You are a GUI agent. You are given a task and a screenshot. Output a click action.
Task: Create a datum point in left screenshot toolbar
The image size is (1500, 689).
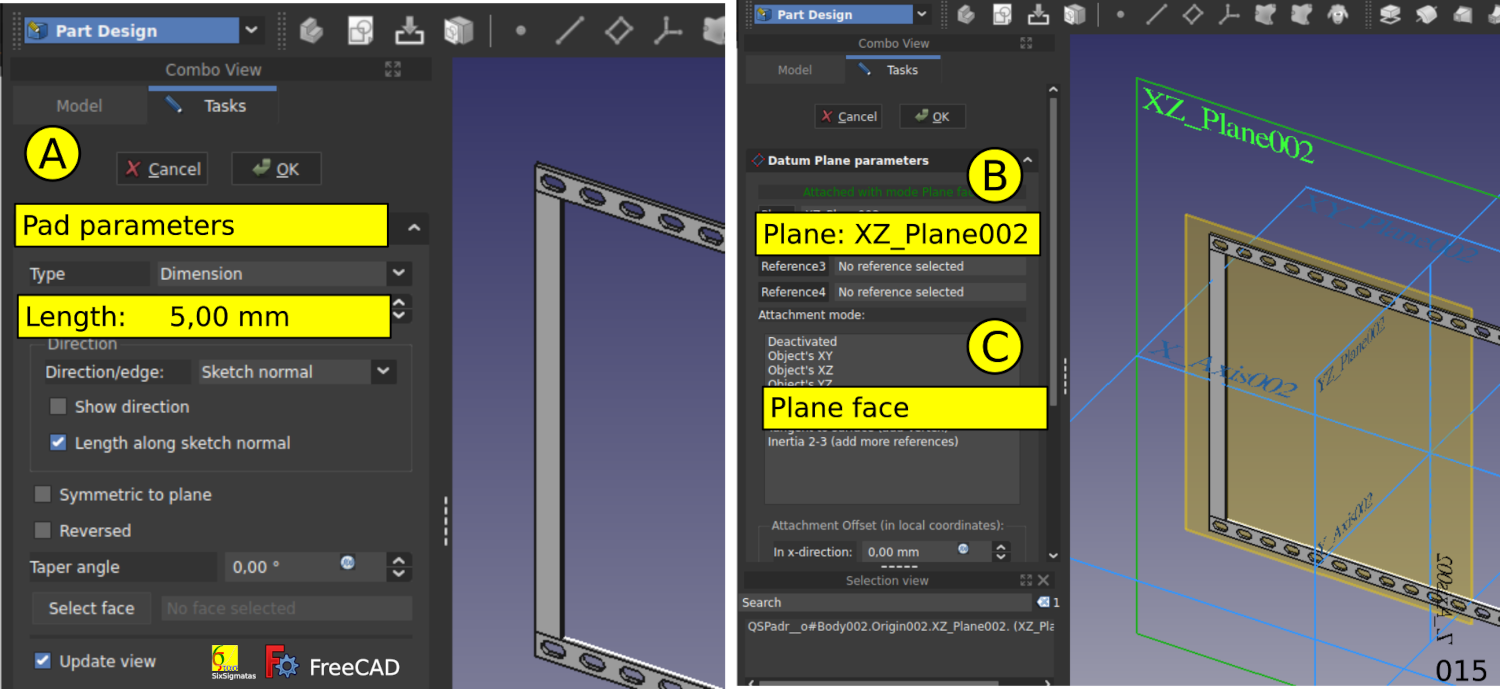coord(521,31)
